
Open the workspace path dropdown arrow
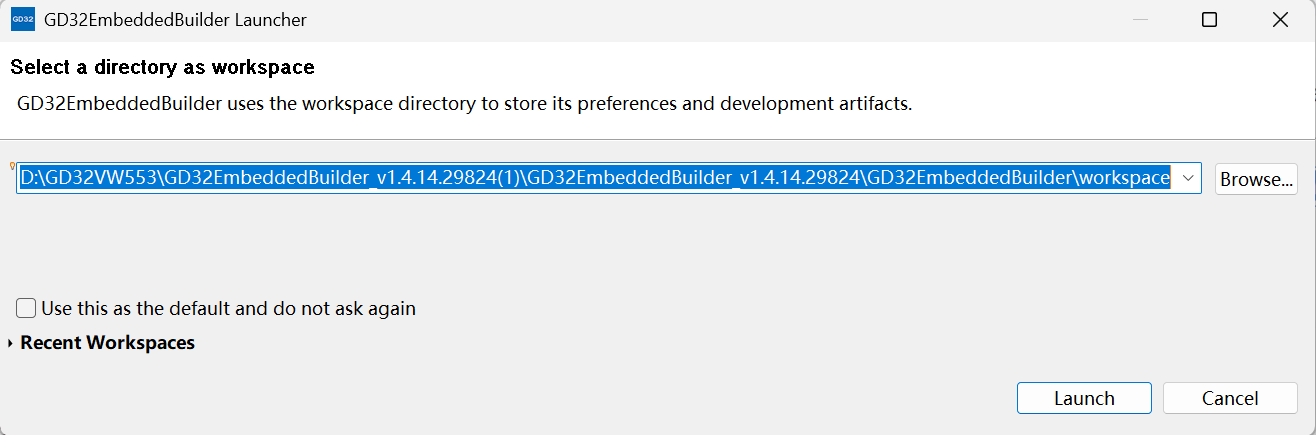pos(1187,178)
